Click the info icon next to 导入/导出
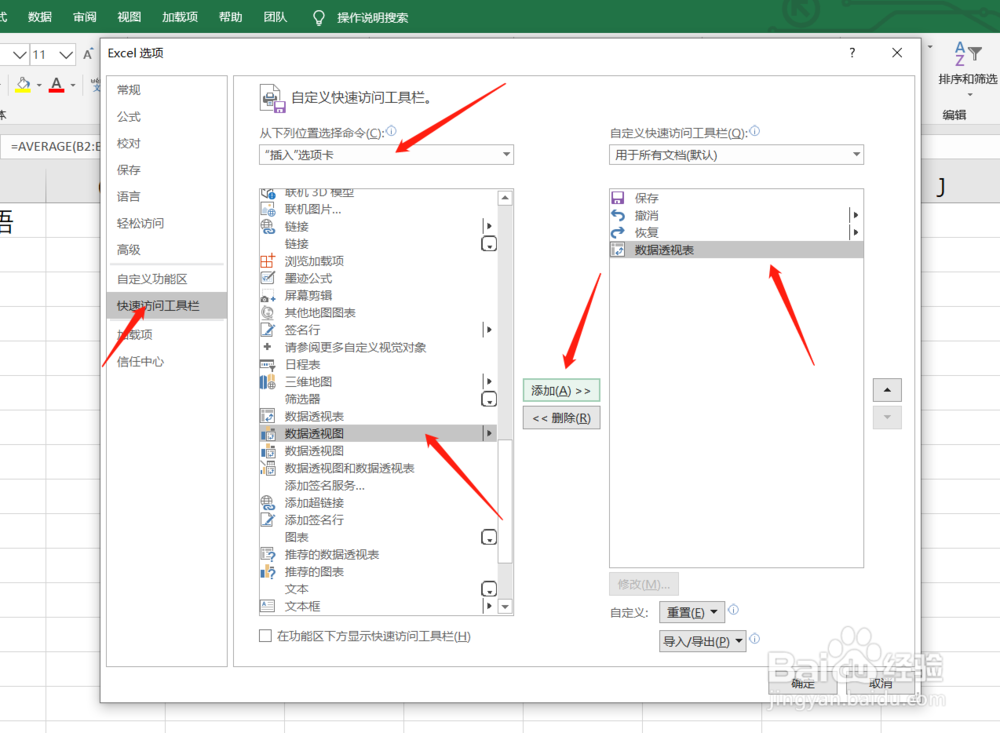The height and width of the screenshot is (733, 1000). pyautogui.click(x=754, y=638)
